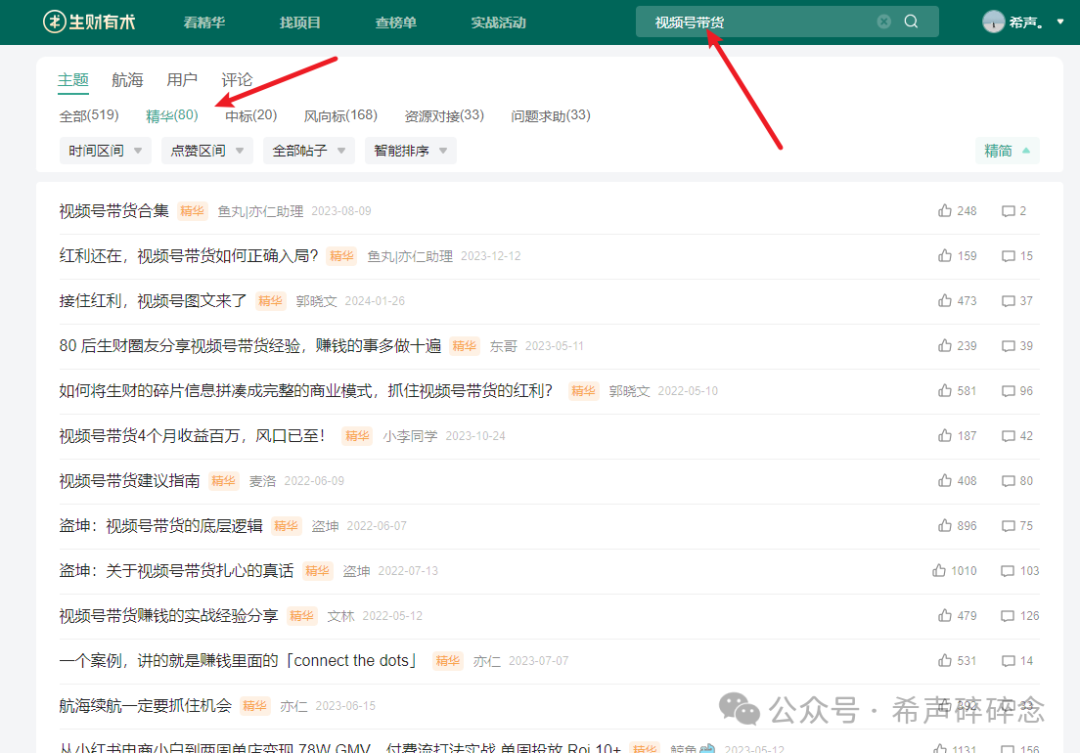
Task: Click the search magnifier icon
Action: (909, 20)
